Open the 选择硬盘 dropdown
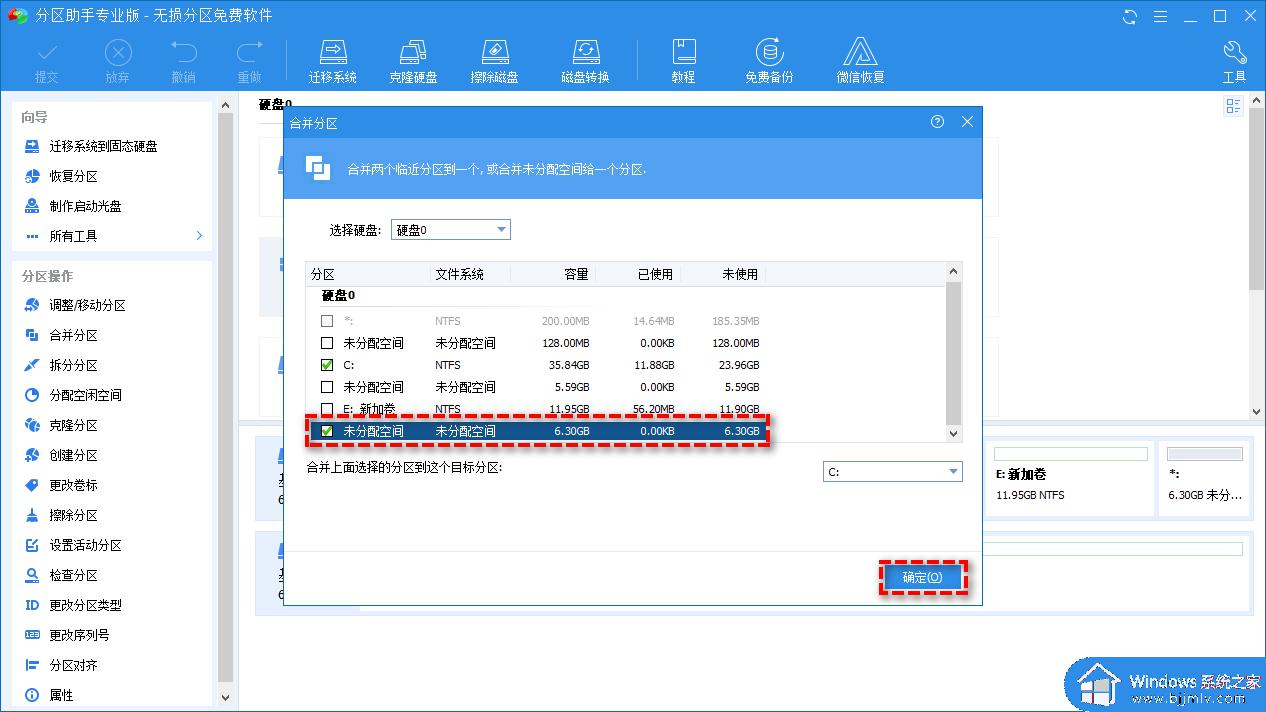This screenshot has width=1266, height=712. [x=451, y=230]
